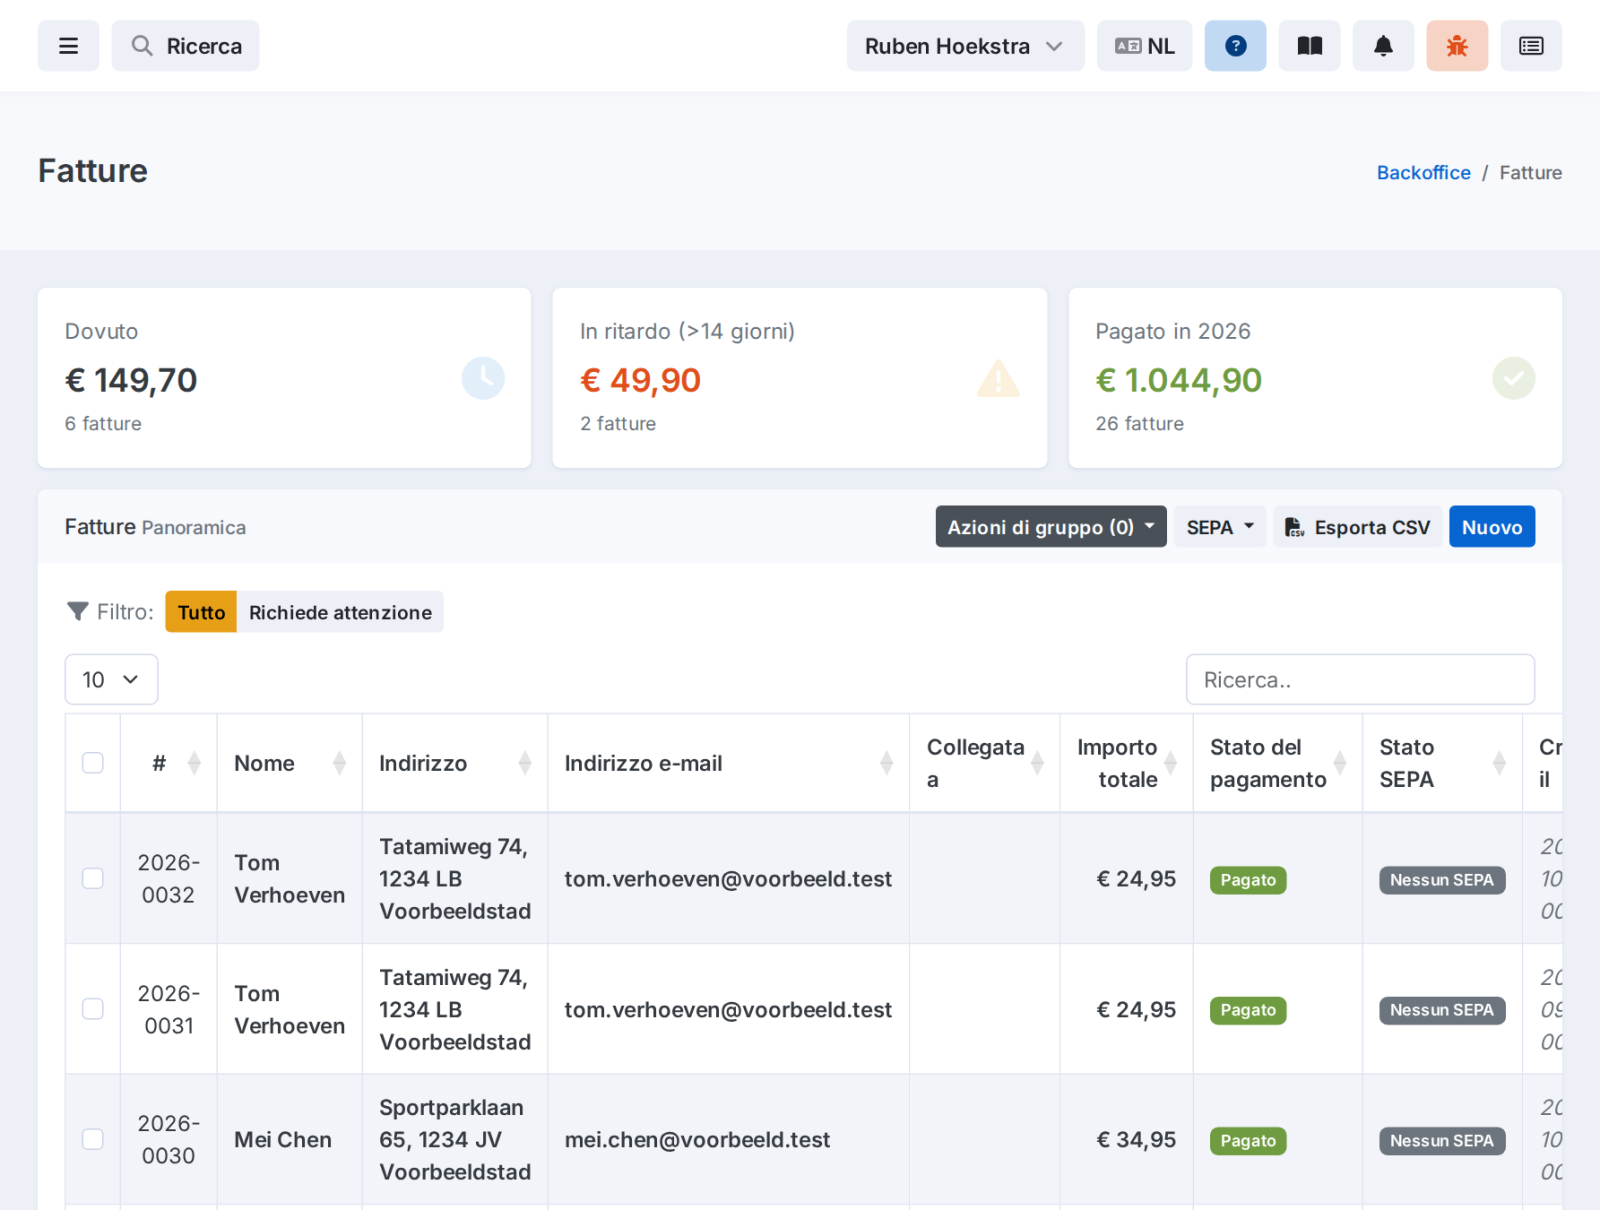Viewport: 1600px width, 1210px height.
Task: Check the box for invoice 2026-0032
Action: click(93, 878)
